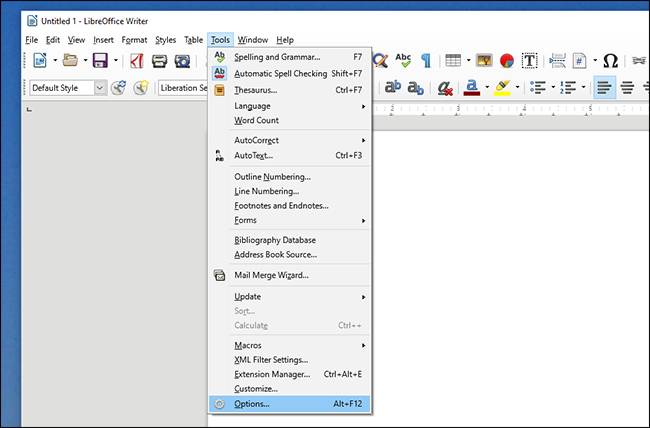Toggle the bulleted list icon
This screenshot has width=650, height=428.
point(537,88)
